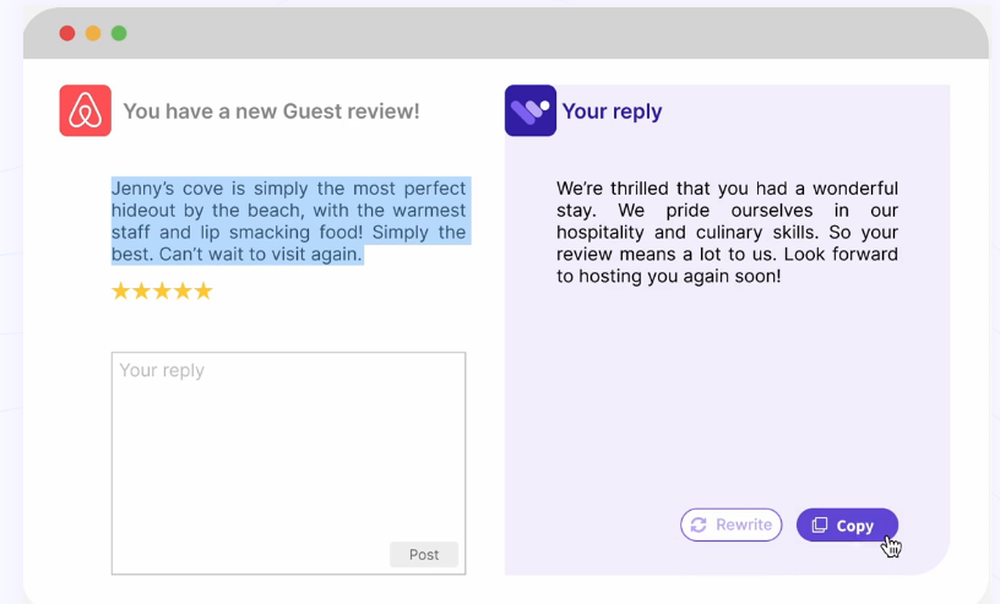Select the first yellow rating star
Viewport: 1000px width, 604px height.
pyautogui.click(x=121, y=291)
